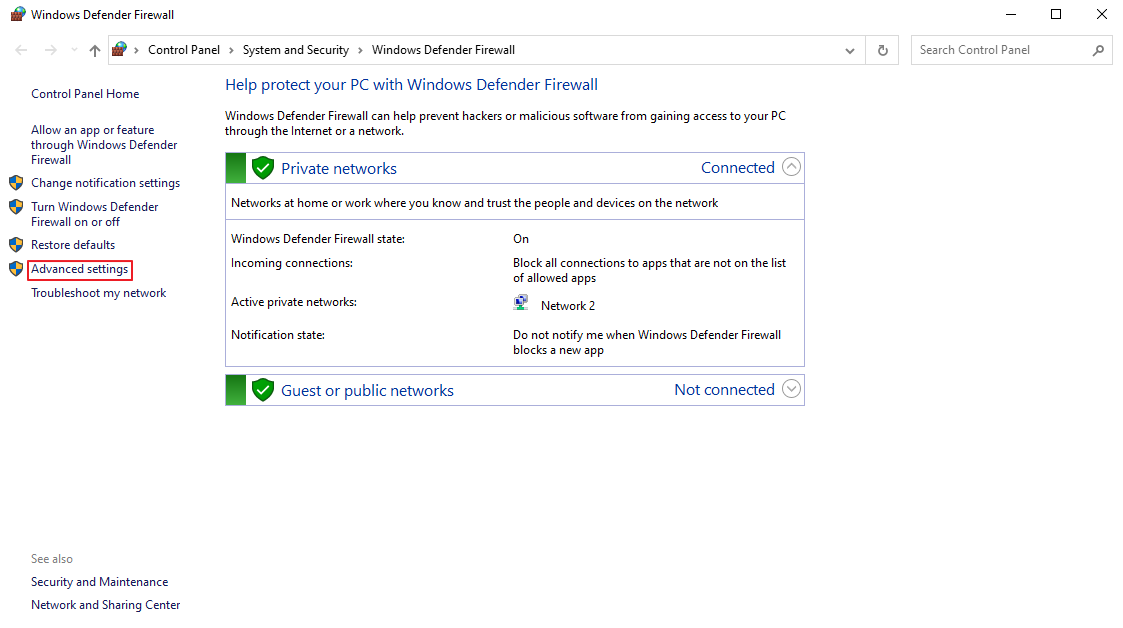
Task: Select Control Panel breadcrumb
Action: pos(184,50)
